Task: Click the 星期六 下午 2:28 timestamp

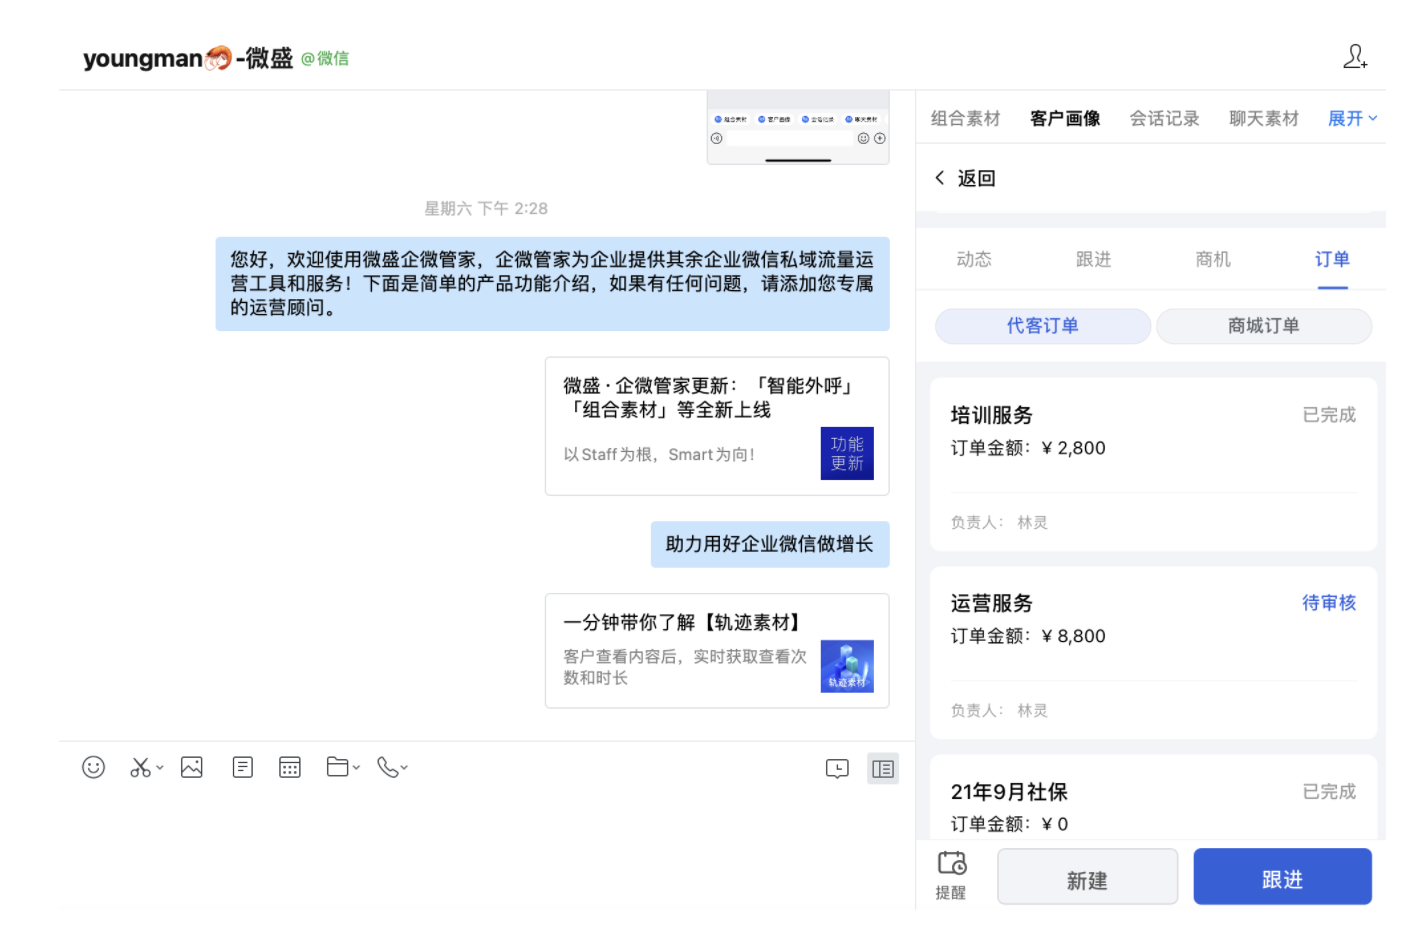Action: (x=486, y=208)
